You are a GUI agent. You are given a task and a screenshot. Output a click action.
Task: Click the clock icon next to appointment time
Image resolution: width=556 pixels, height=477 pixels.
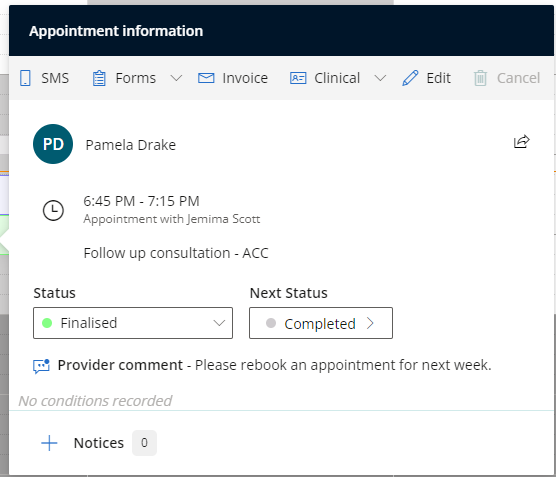coord(53,211)
